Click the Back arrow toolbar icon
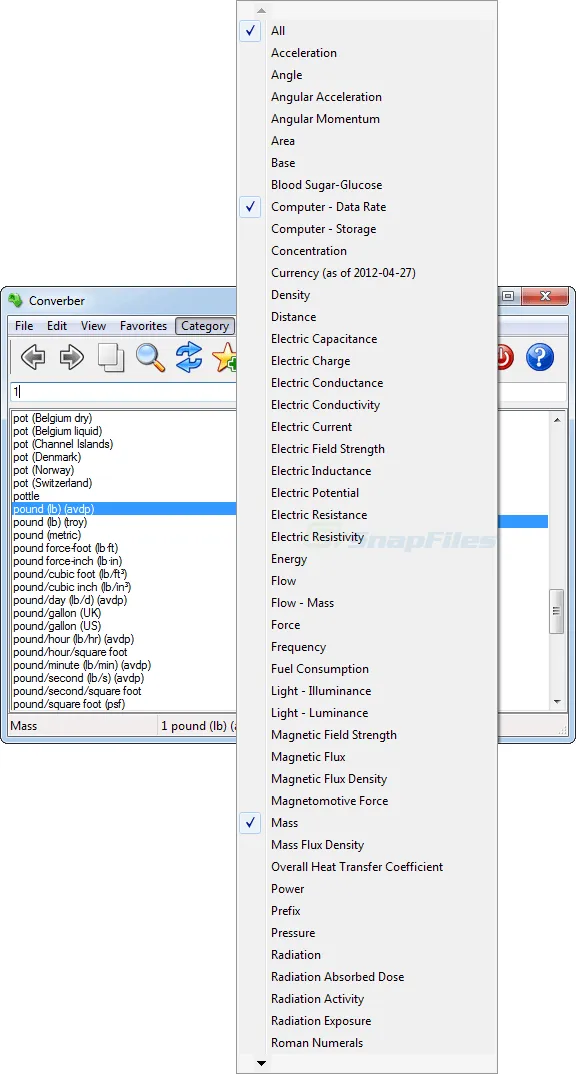Viewport: 576px width, 1074px height. coord(33,358)
